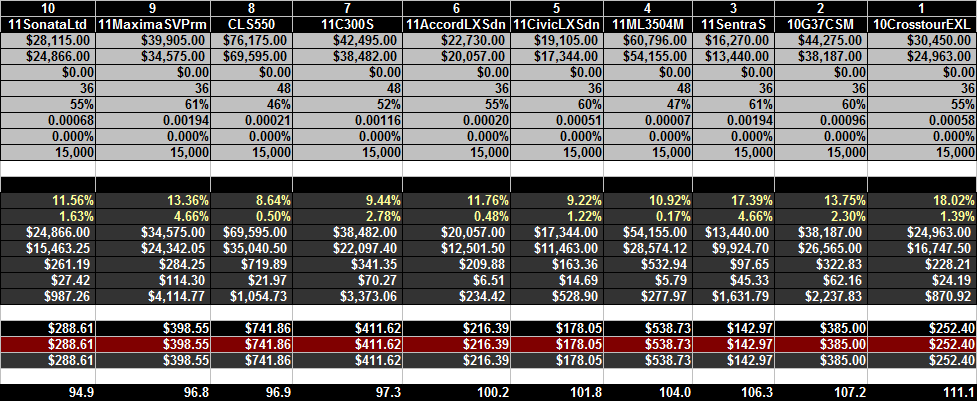977x401 pixels.
Task: Select the 11AccordLXSdn name cell
Action: 456,25
